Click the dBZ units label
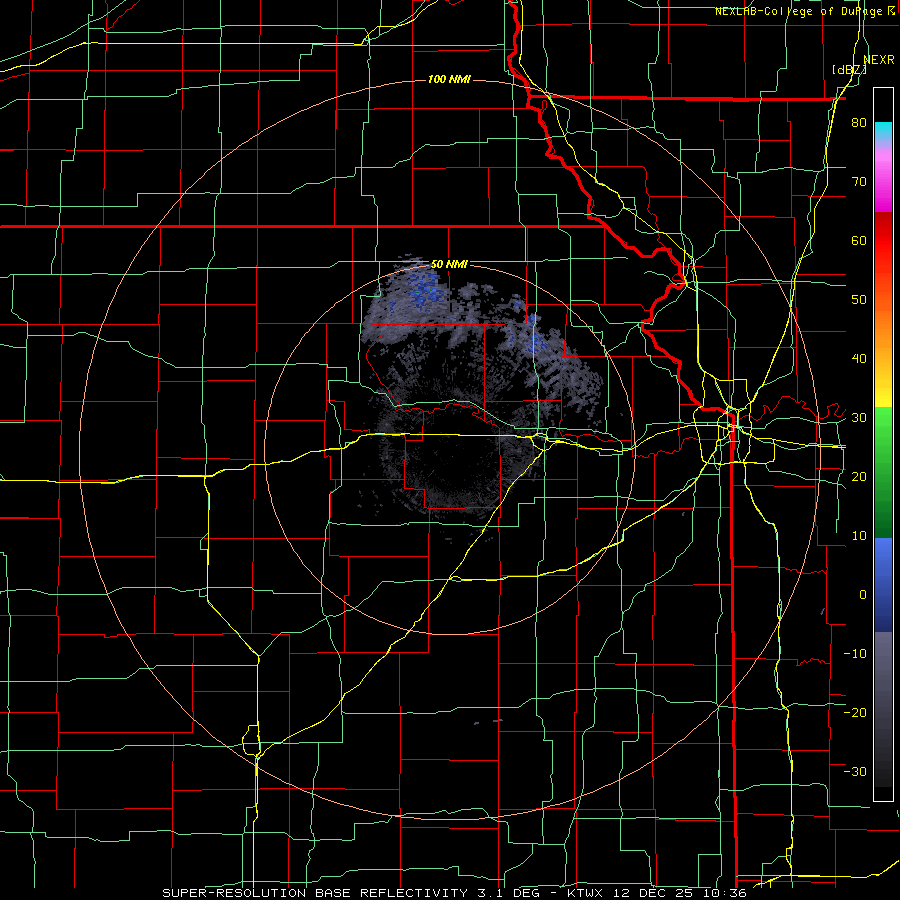 849,69
